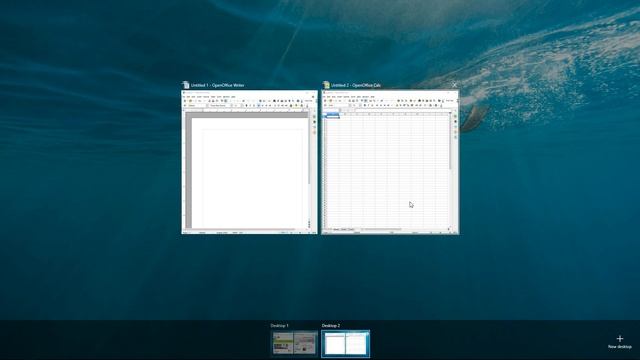The height and width of the screenshot is (360, 640).
Task: Click the 'Untitled 1 - OpenOffice Writer' title
Action: pos(218,85)
